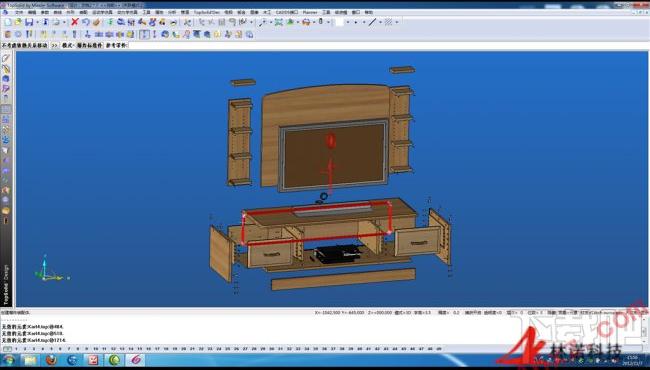Open the 编辑 (Edit) menu
This screenshot has width=650, height=370.
pyautogui.click(x=32, y=12)
